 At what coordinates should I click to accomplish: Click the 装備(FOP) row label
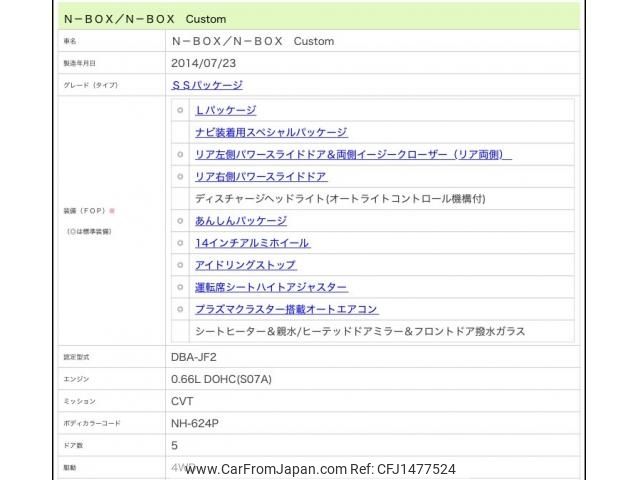tap(84, 211)
